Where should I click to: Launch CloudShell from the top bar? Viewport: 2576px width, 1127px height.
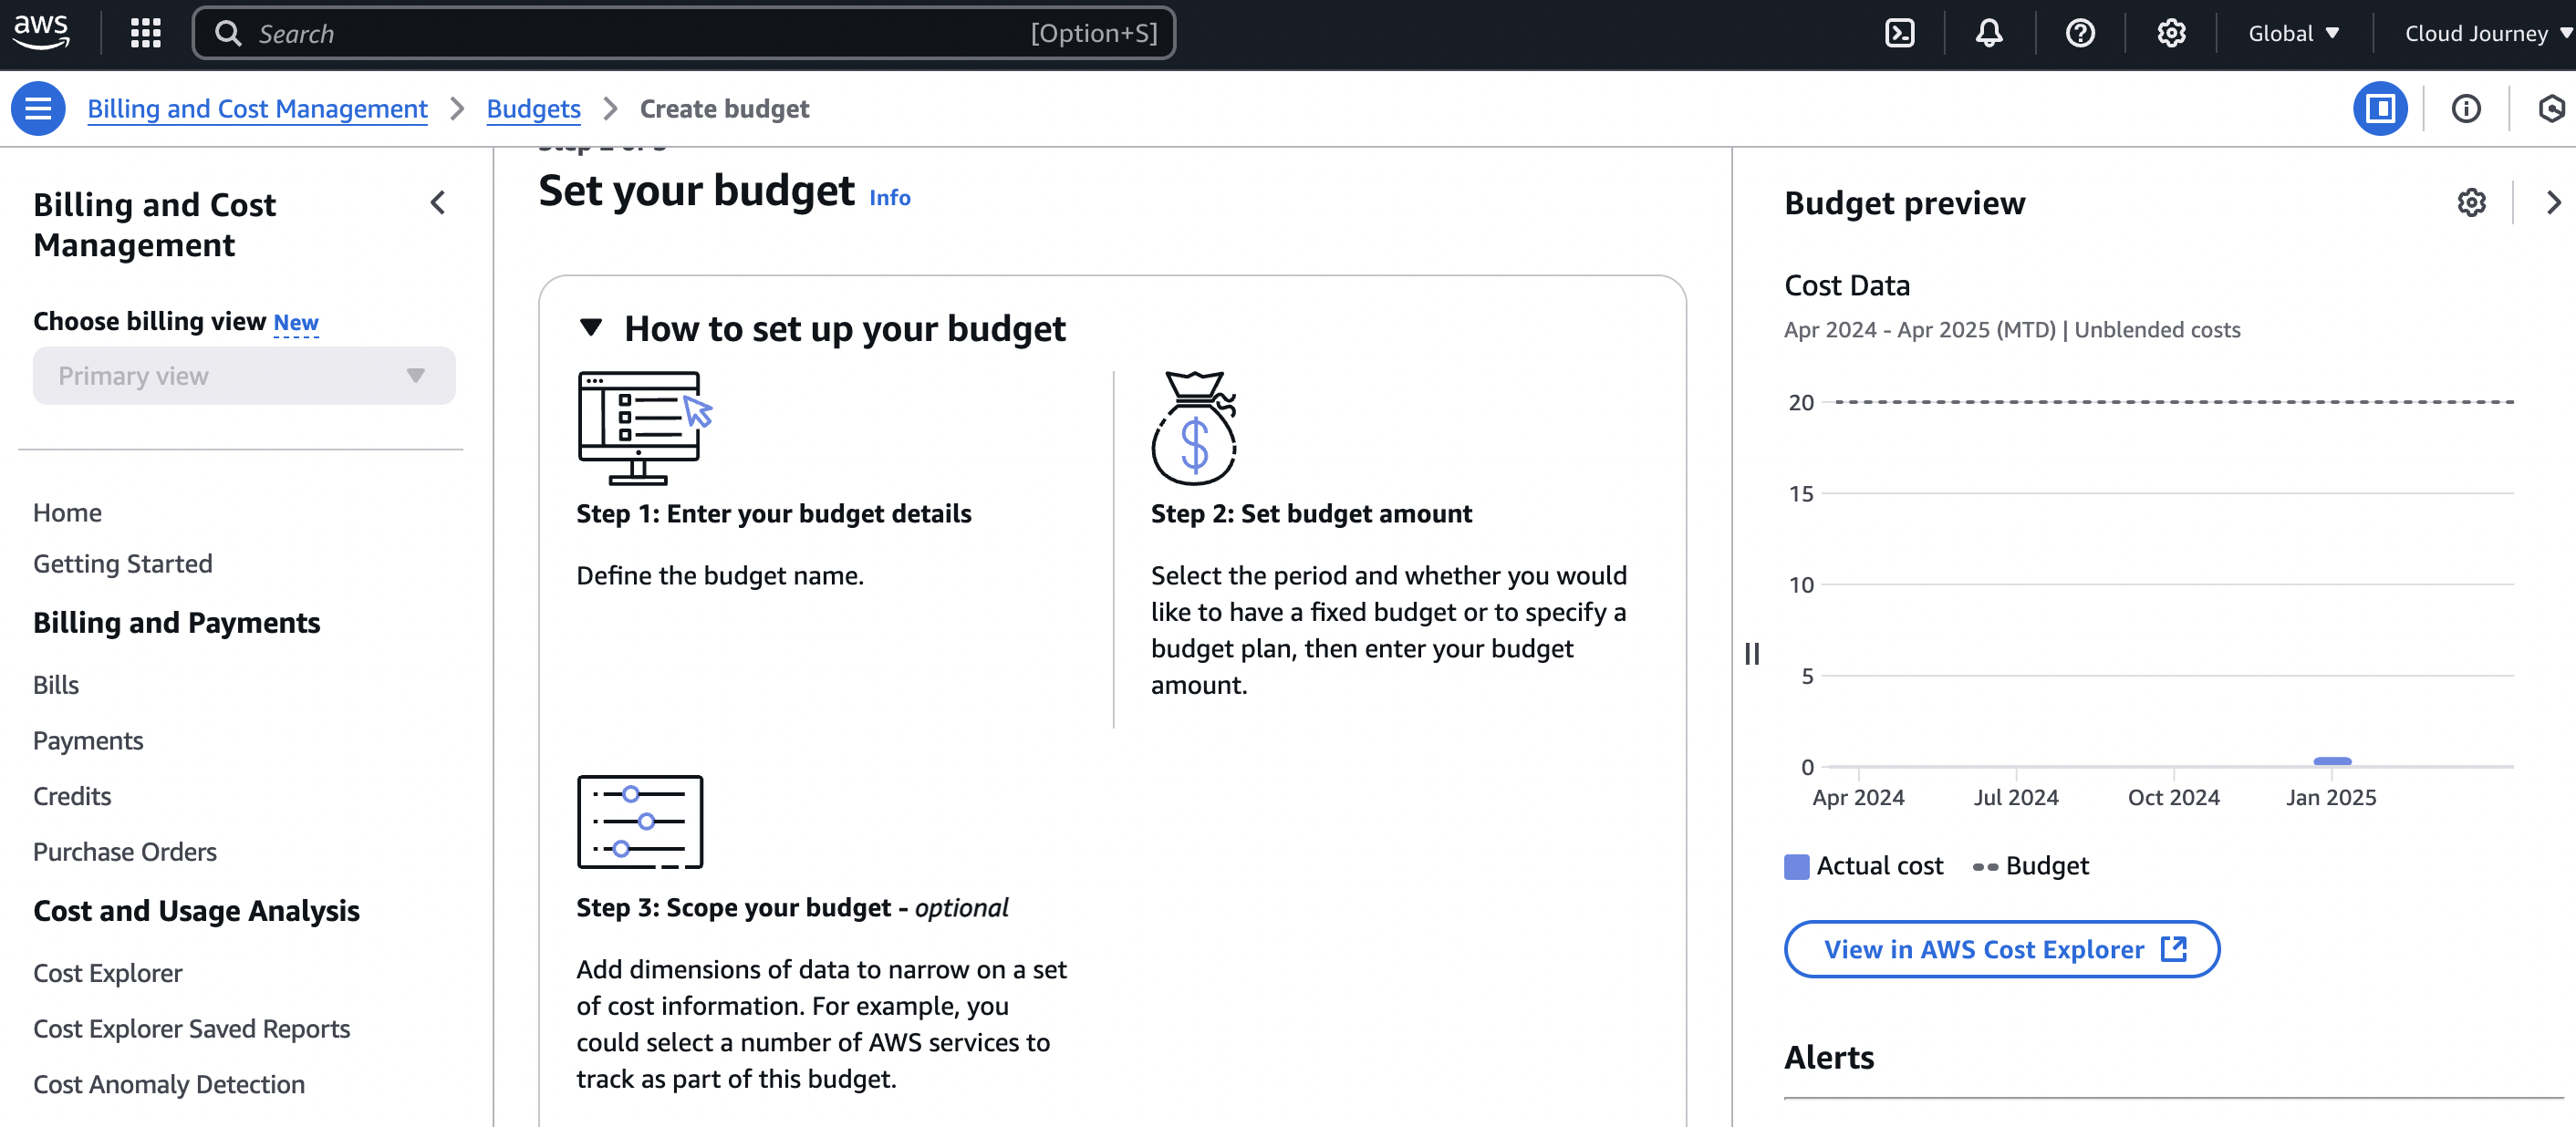pyautogui.click(x=1899, y=33)
